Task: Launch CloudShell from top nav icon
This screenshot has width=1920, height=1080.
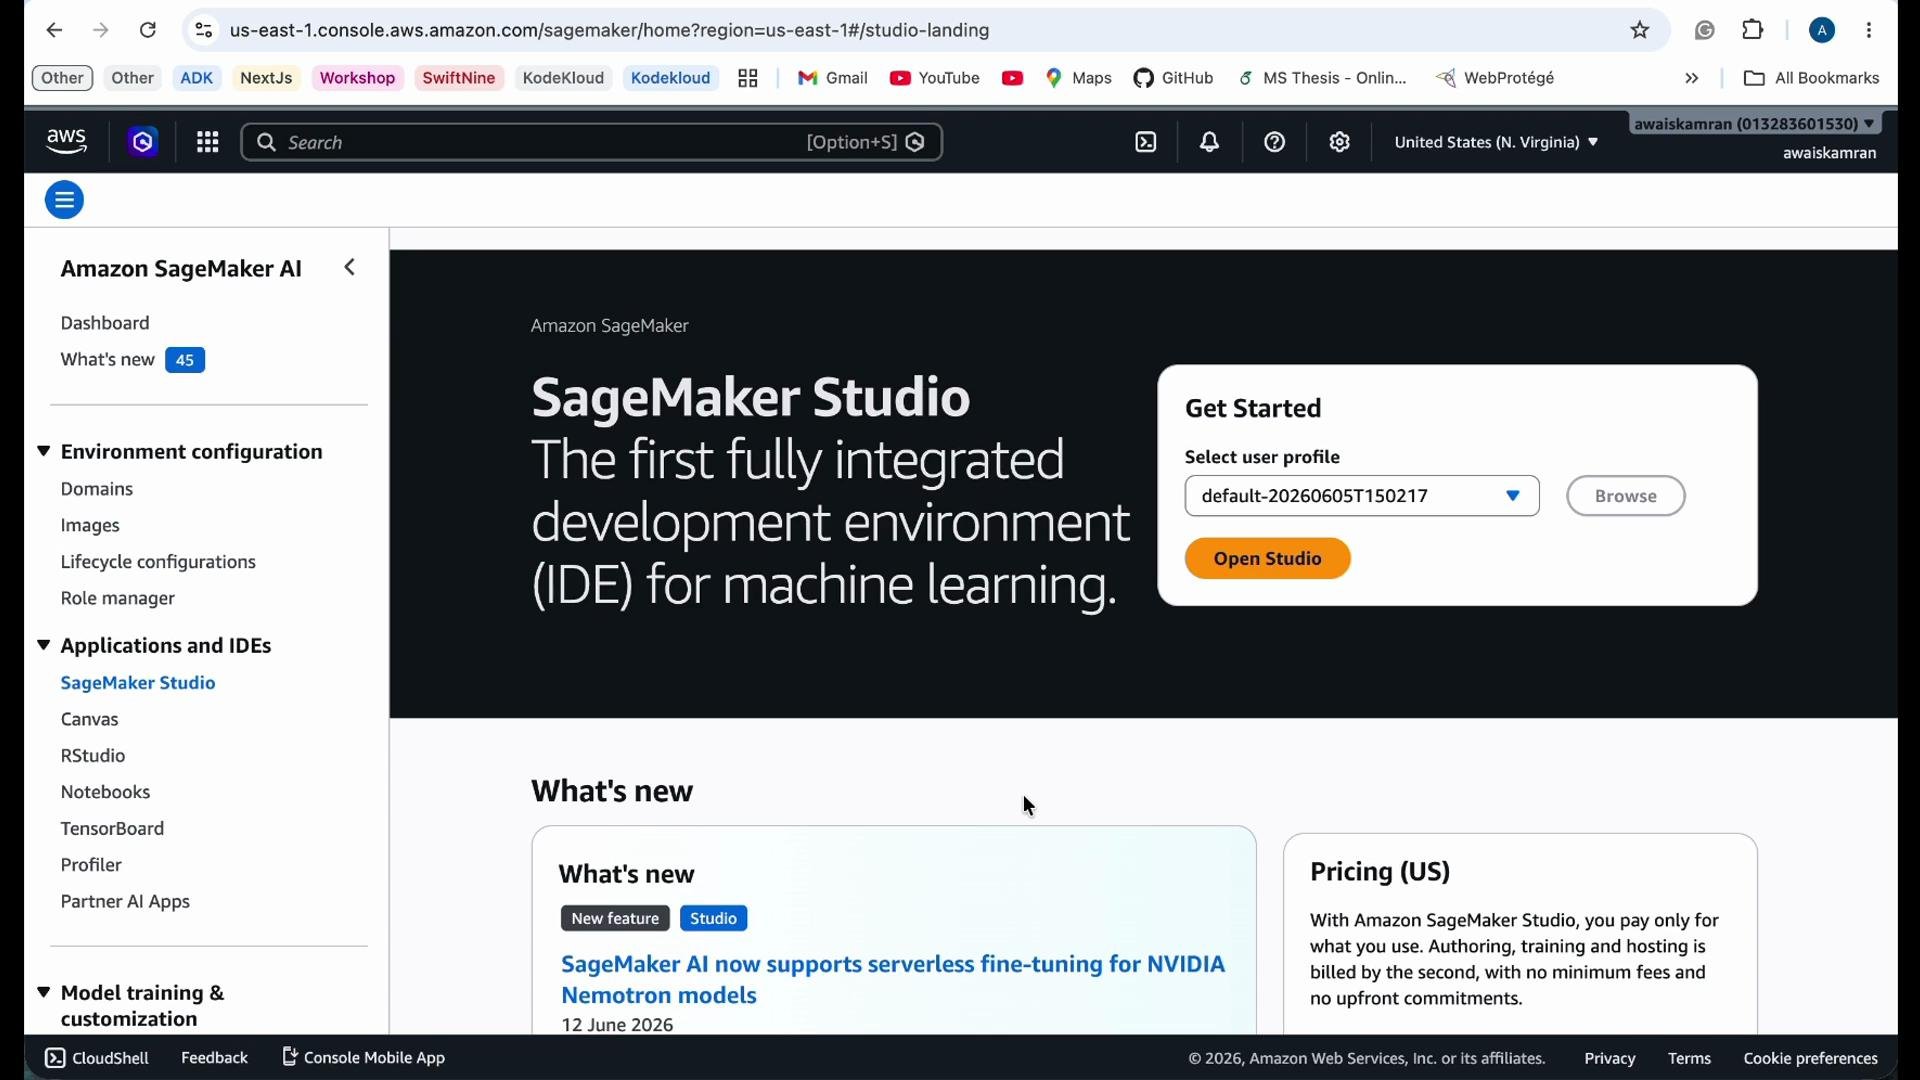Action: pyautogui.click(x=1146, y=143)
